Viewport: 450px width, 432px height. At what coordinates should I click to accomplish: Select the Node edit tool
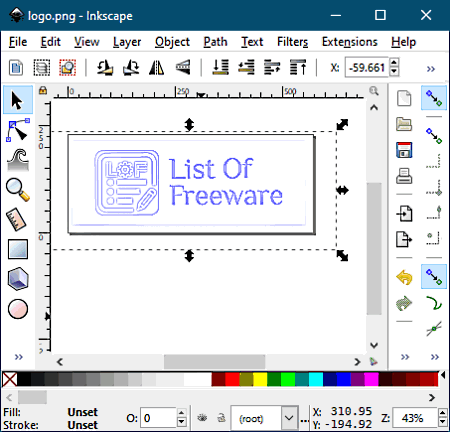tap(18, 130)
